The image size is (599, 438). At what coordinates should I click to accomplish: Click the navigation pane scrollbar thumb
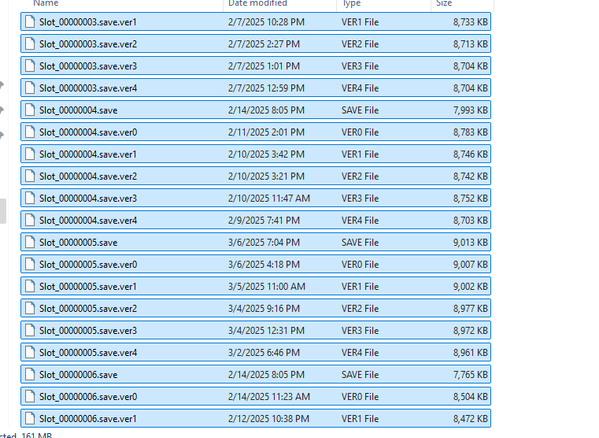pyautogui.click(x=3, y=211)
